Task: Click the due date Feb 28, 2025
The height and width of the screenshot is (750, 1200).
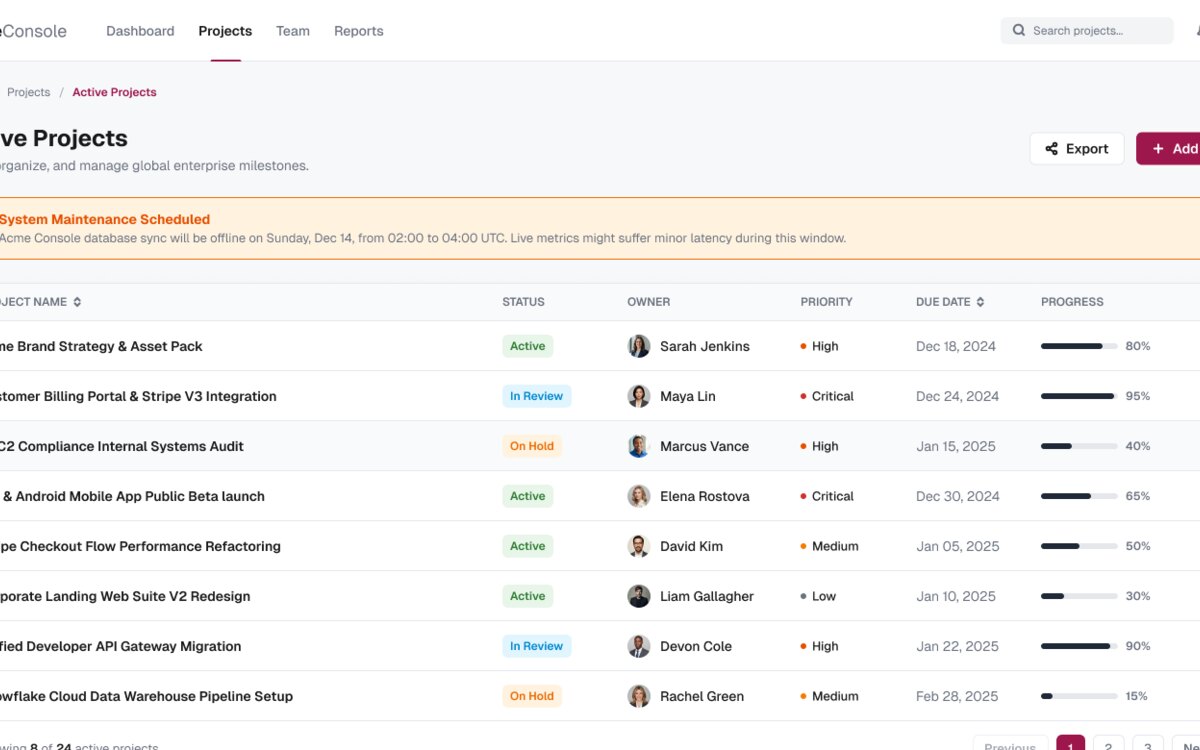Action: 957,696
